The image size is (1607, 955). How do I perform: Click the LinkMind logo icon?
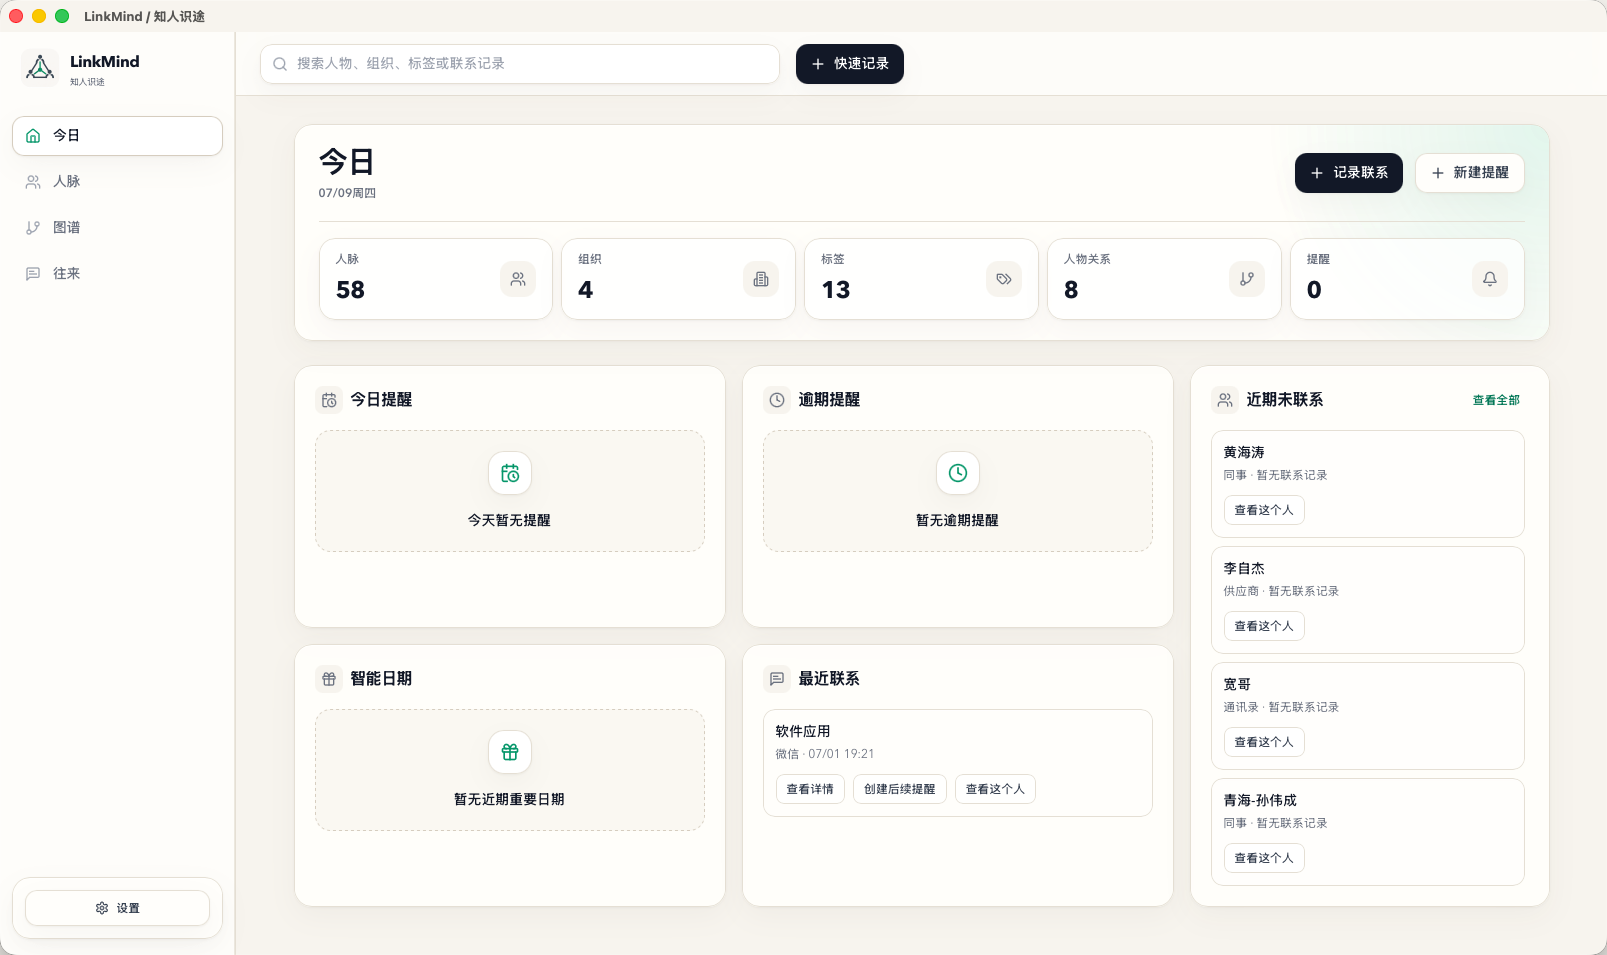[x=40, y=68]
